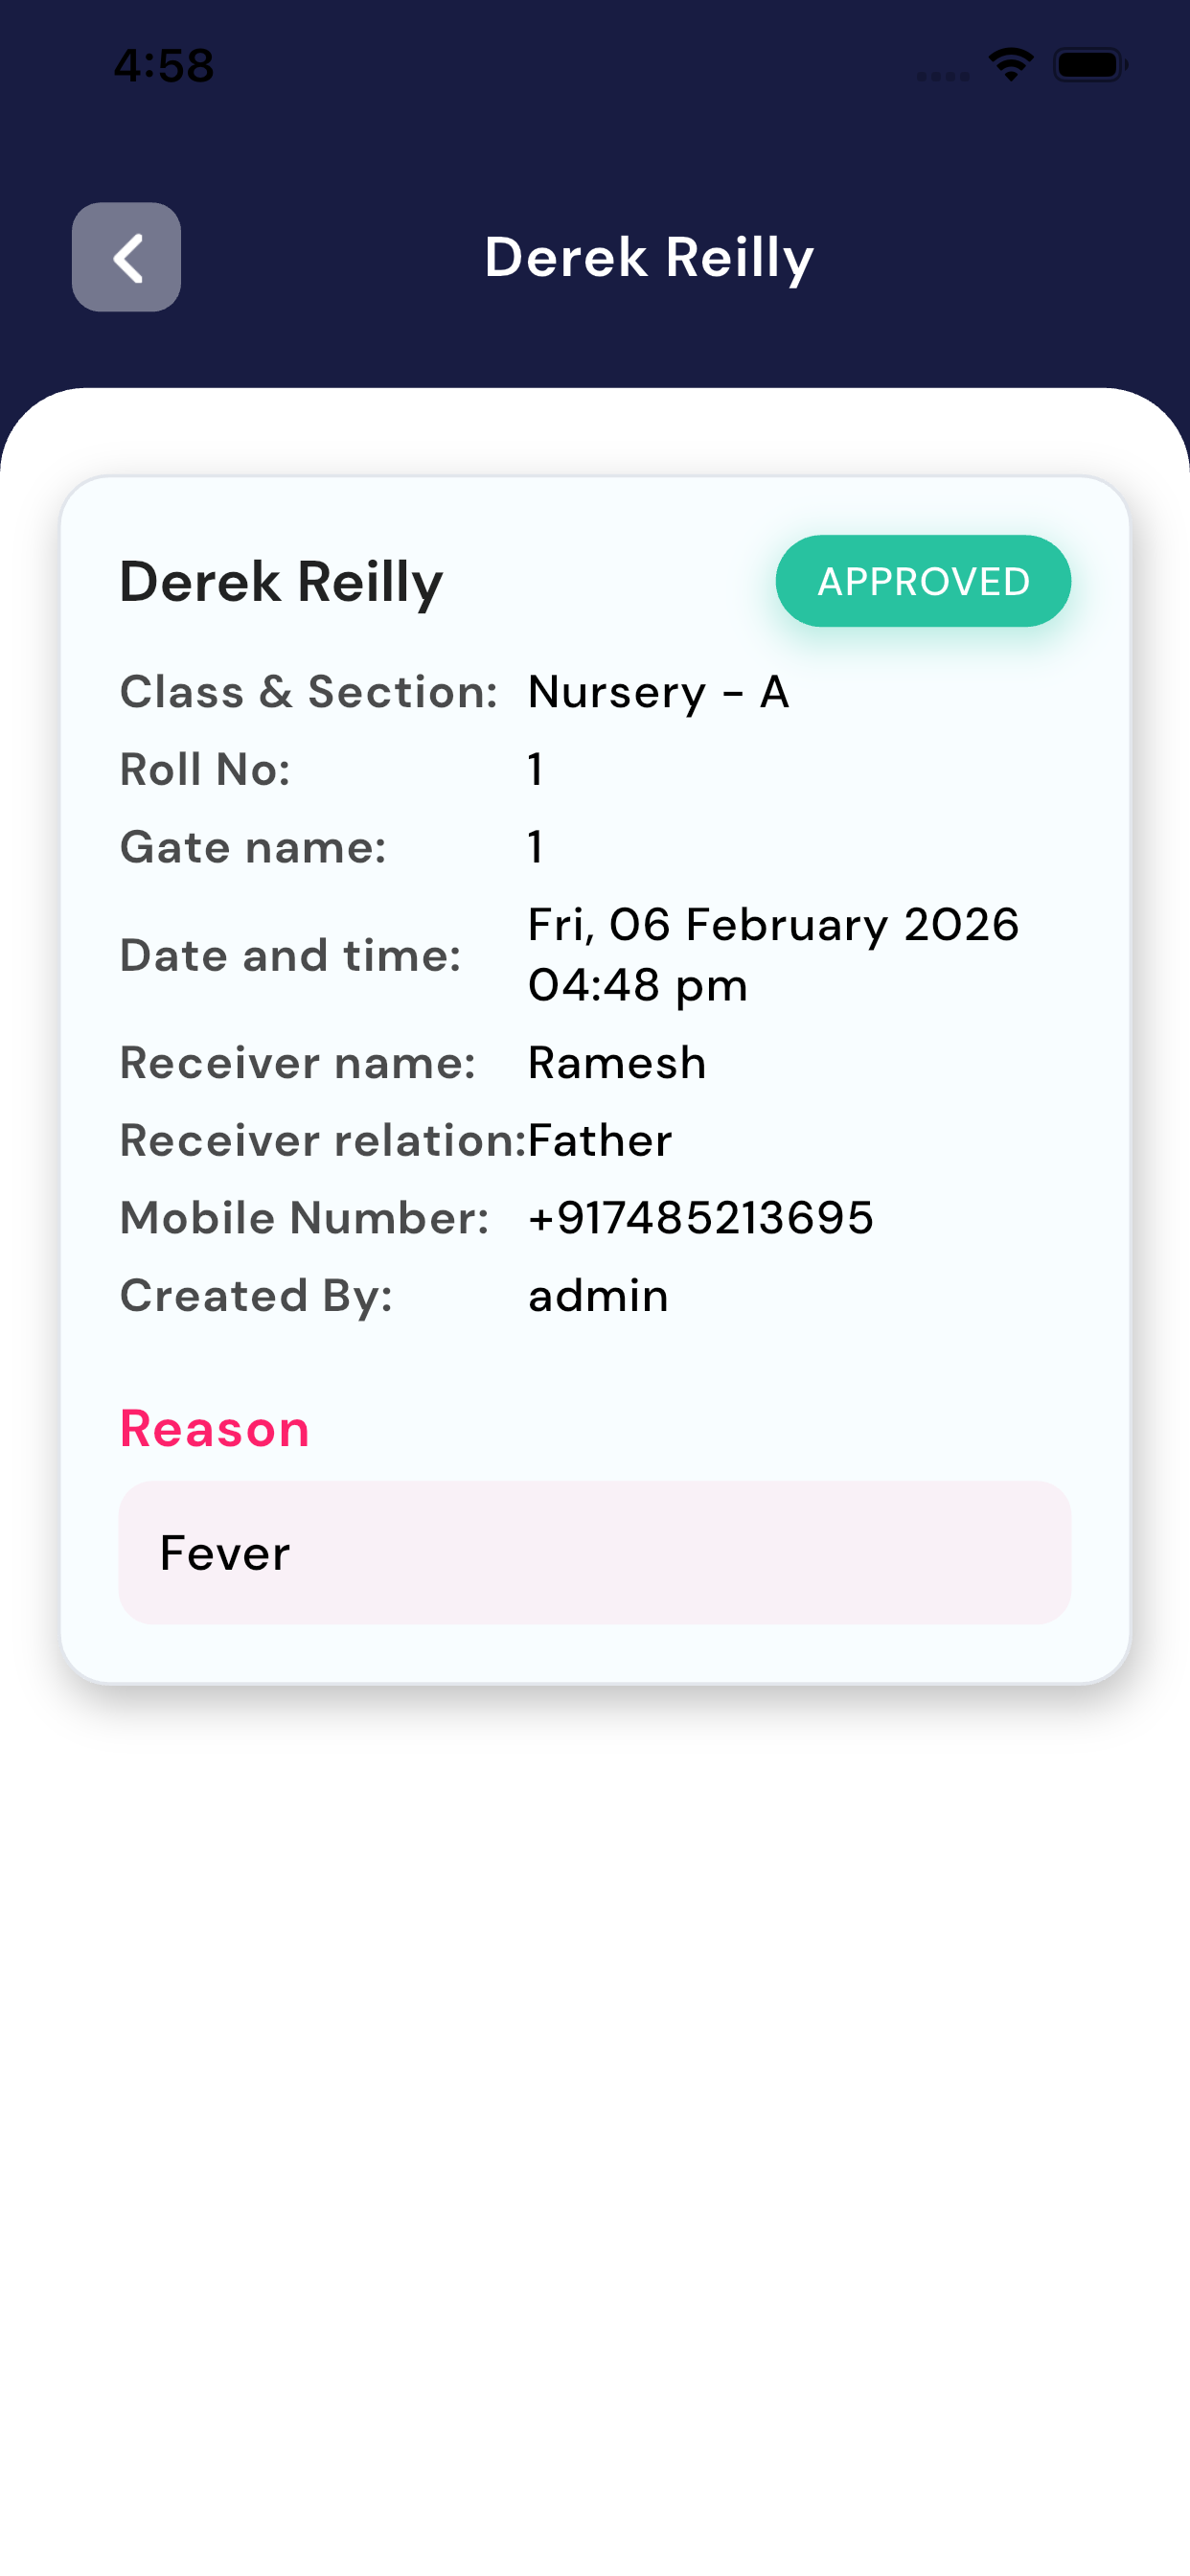Tap the Created By label
Viewport: 1190px width, 2576px height.
pyautogui.click(x=256, y=1295)
